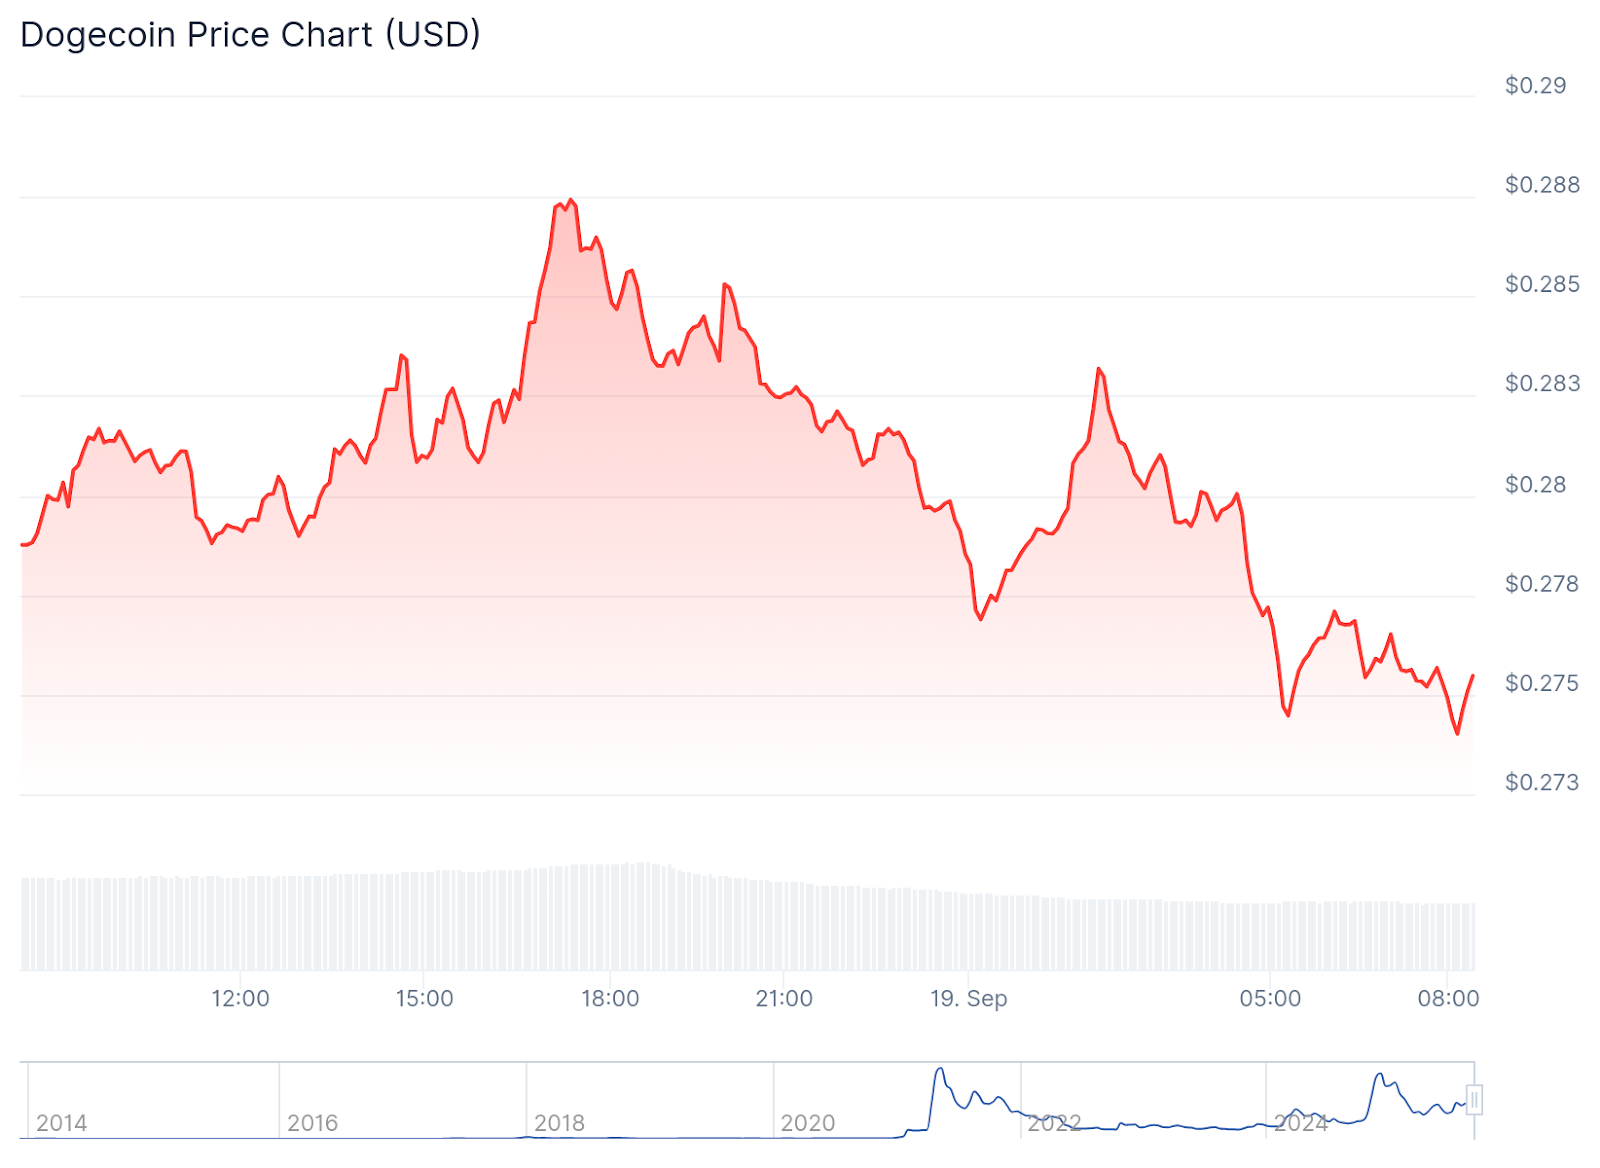Viewport: 1600px width, 1168px height.
Task: Click the $0.273 price axis label
Action: 1542,782
